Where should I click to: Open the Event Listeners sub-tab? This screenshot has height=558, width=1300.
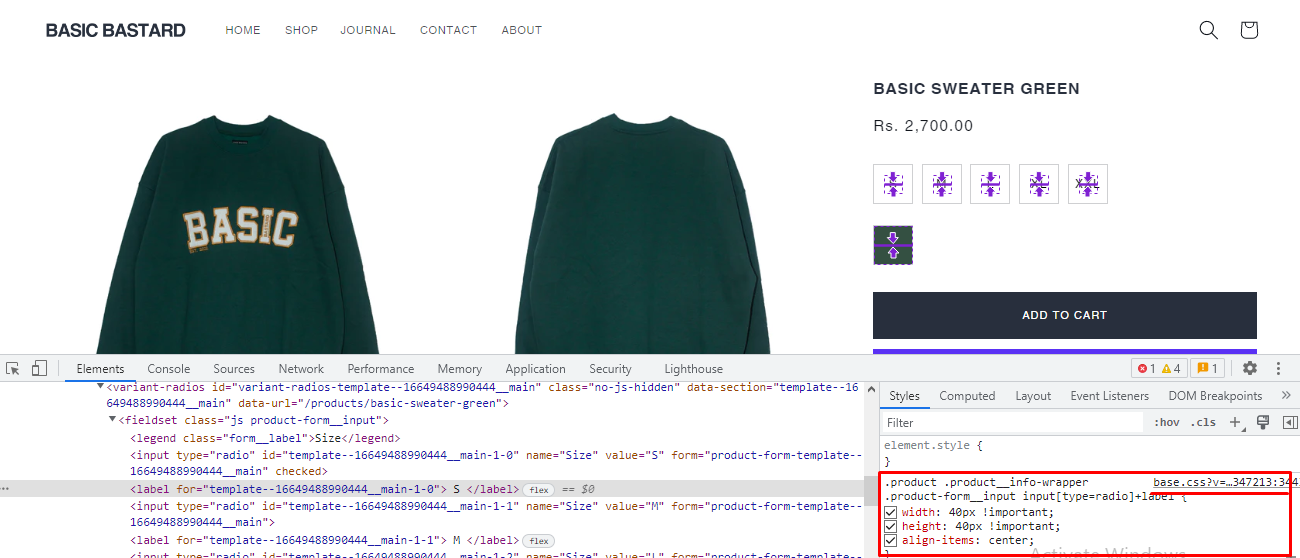pyautogui.click(x=1109, y=395)
